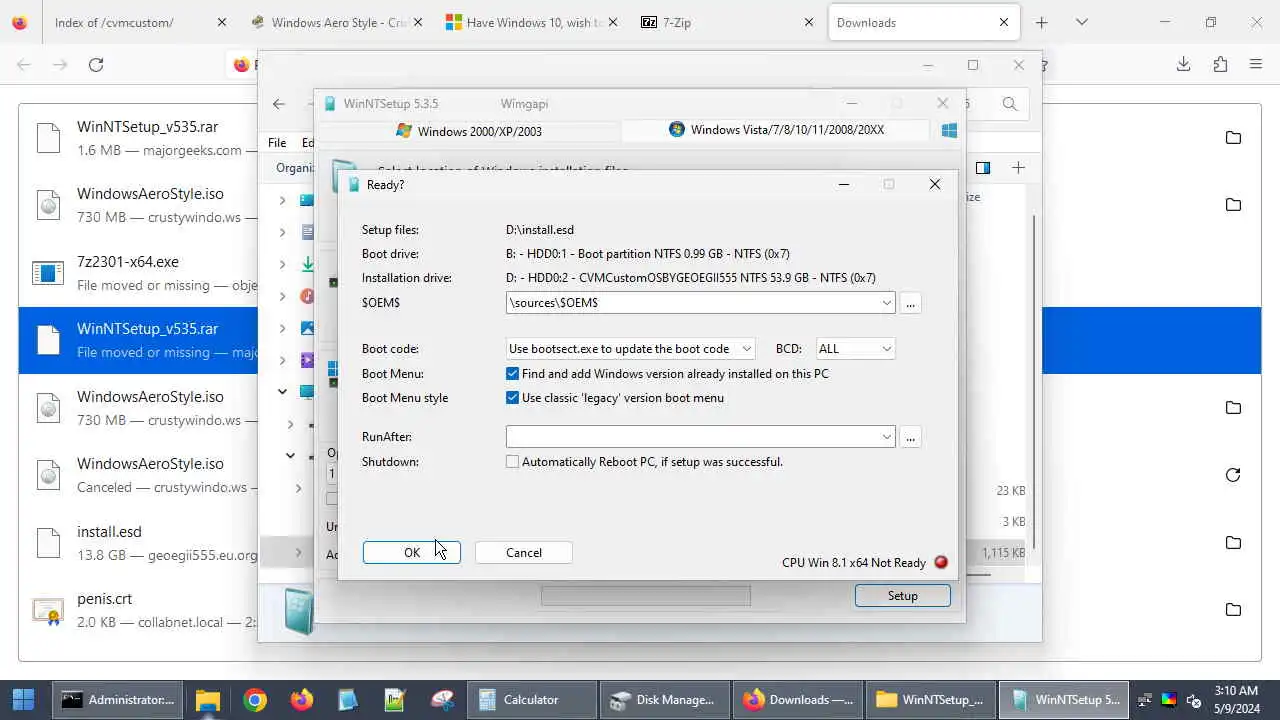The height and width of the screenshot is (720, 1280).
Task: Click the WinNTSetup progress bar
Action: [646, 596]
